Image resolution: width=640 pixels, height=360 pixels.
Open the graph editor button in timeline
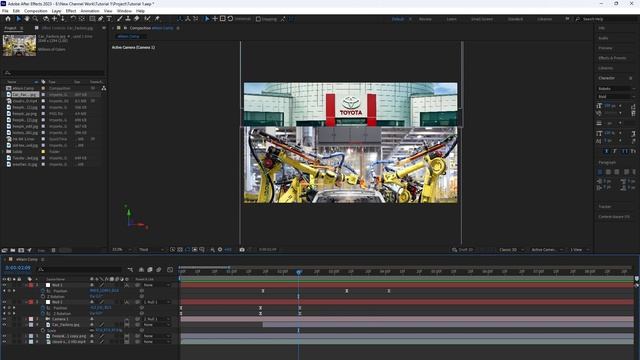[x=170, y=269]
